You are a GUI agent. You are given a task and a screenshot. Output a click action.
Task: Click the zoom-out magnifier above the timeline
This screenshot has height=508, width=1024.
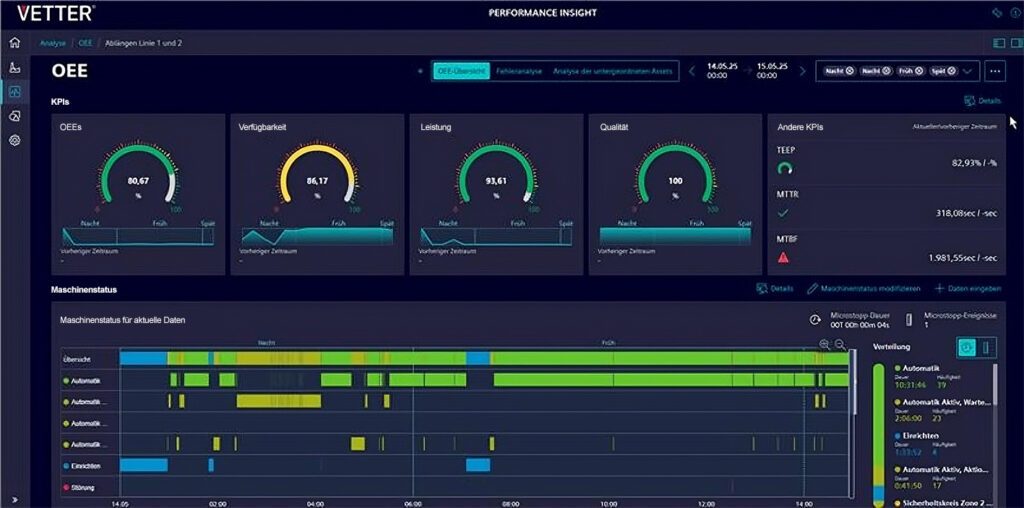(840, 344)
